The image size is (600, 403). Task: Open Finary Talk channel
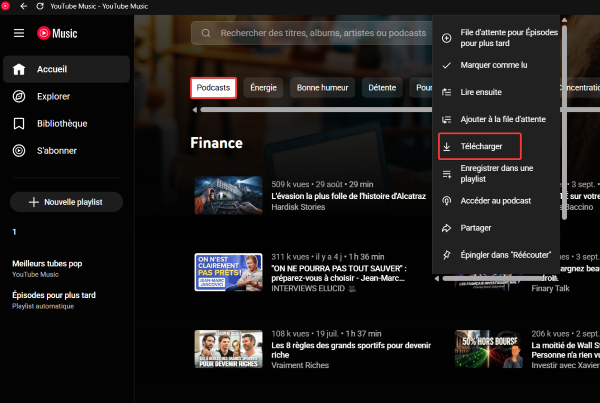(550, 289)
